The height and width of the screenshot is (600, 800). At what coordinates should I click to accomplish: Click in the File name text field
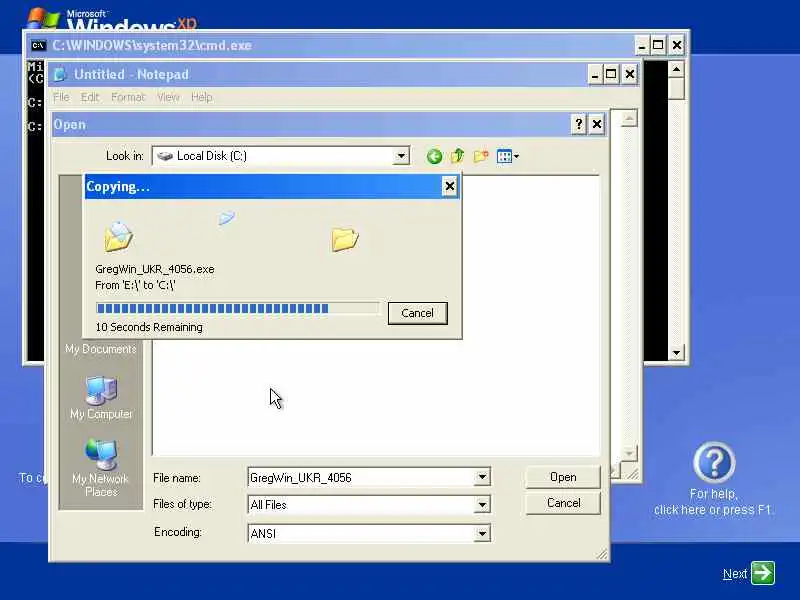361,478
